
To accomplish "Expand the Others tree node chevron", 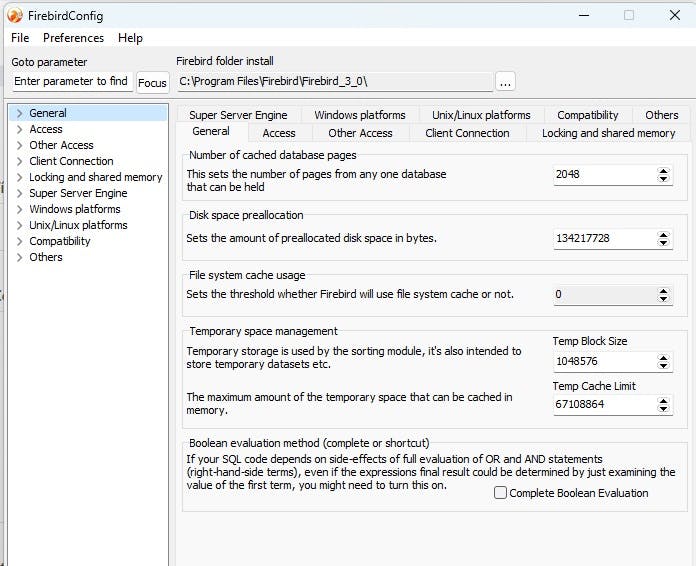I will click(x=20, y=257).
